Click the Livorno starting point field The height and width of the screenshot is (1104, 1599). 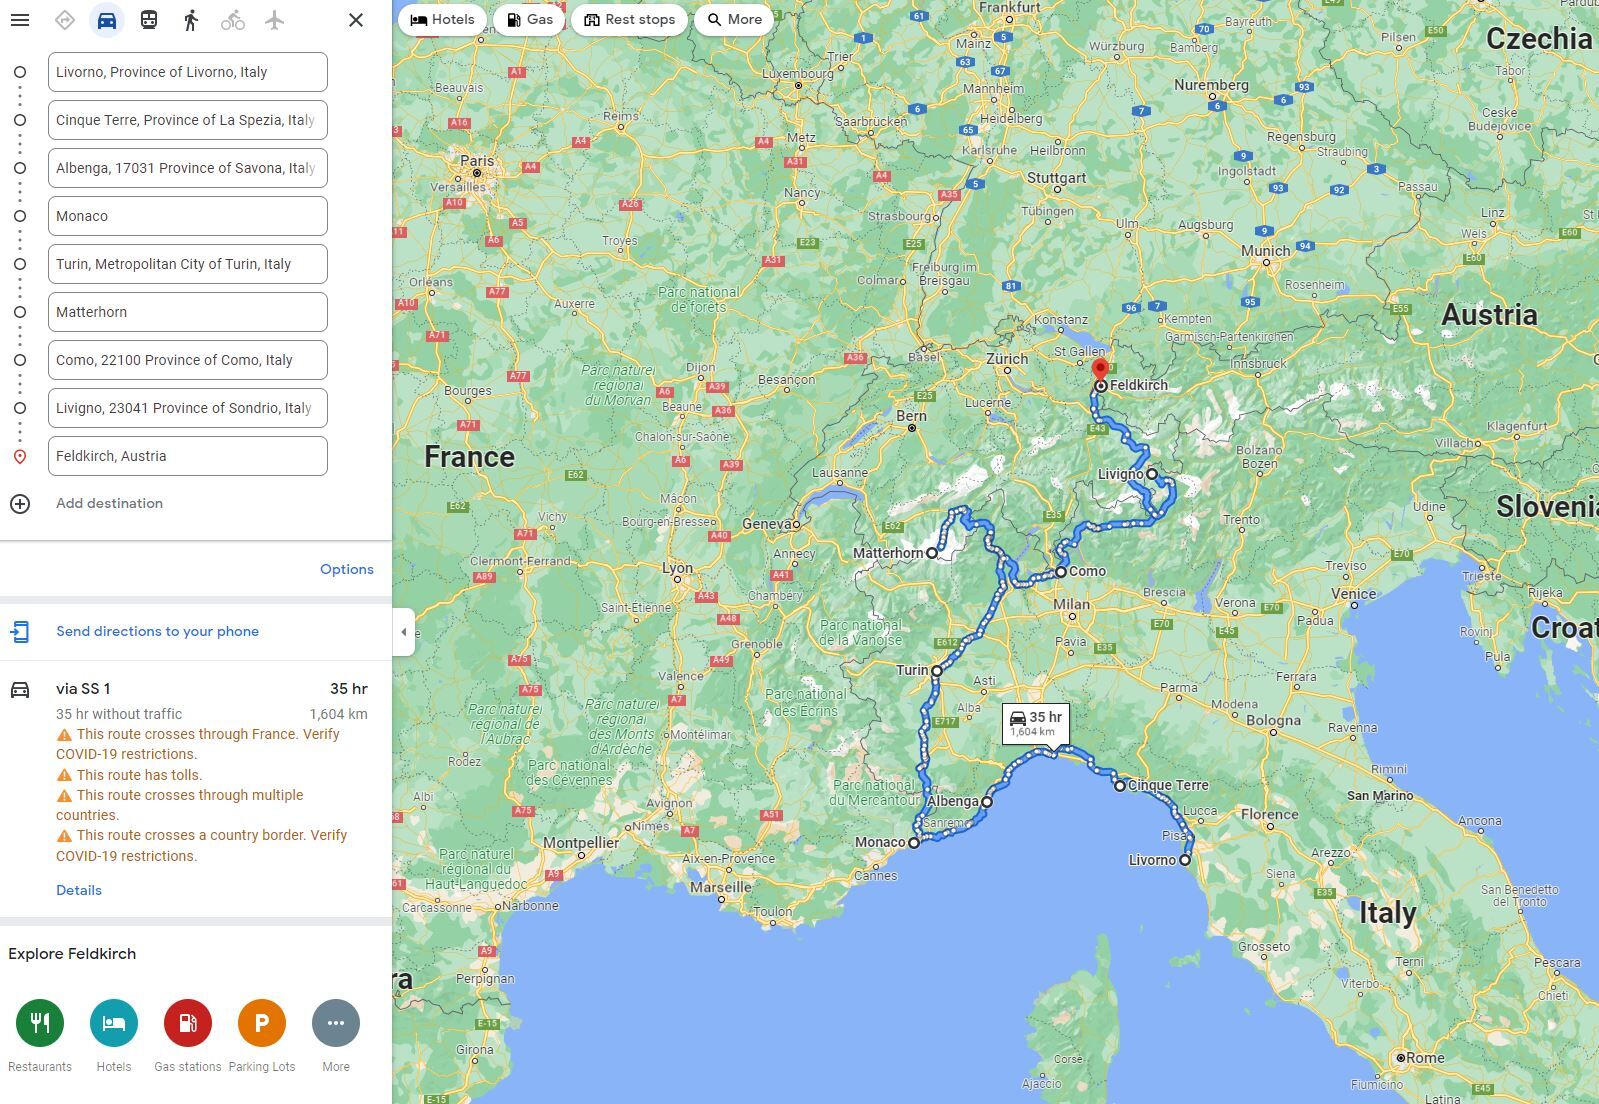188,72
